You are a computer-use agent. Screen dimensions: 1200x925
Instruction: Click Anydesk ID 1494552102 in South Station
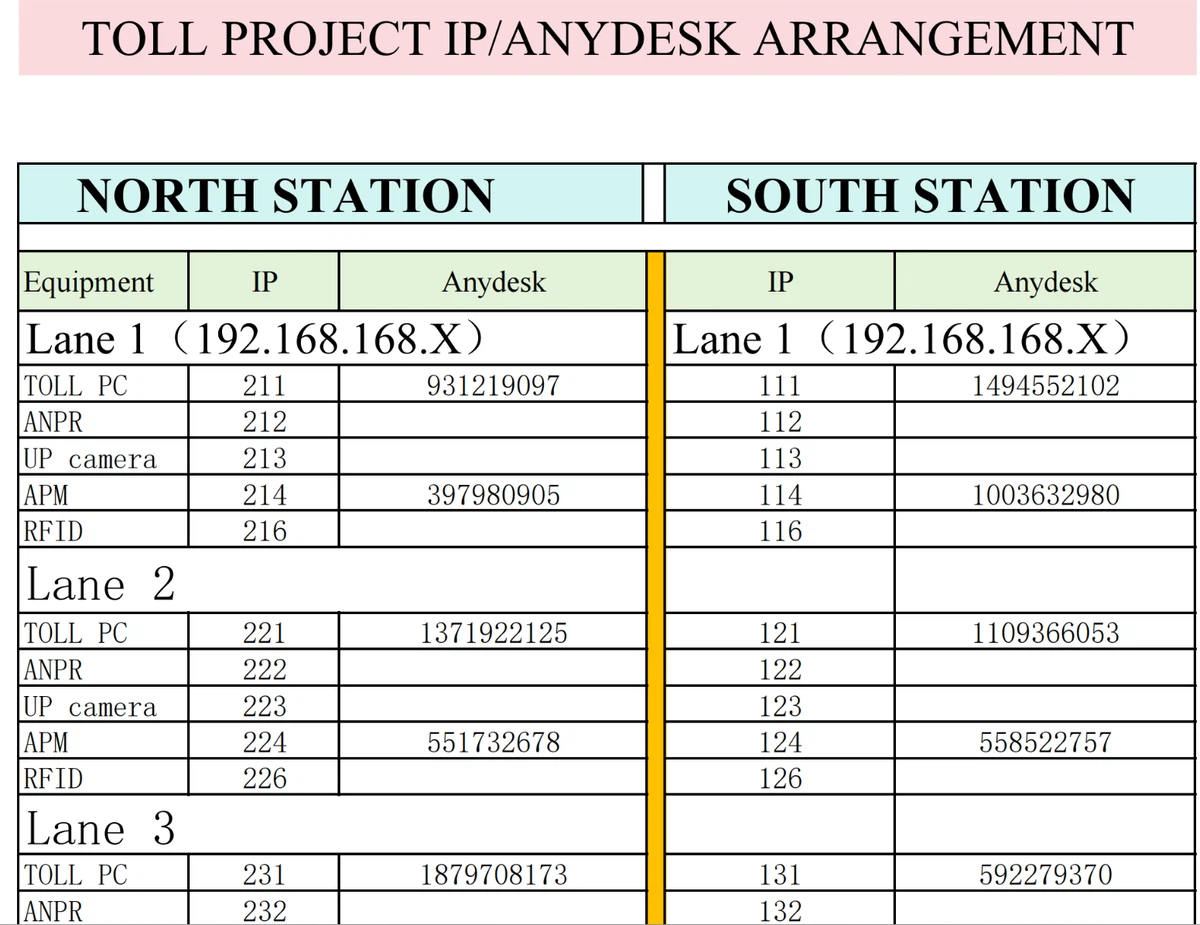click(1046, 386)
